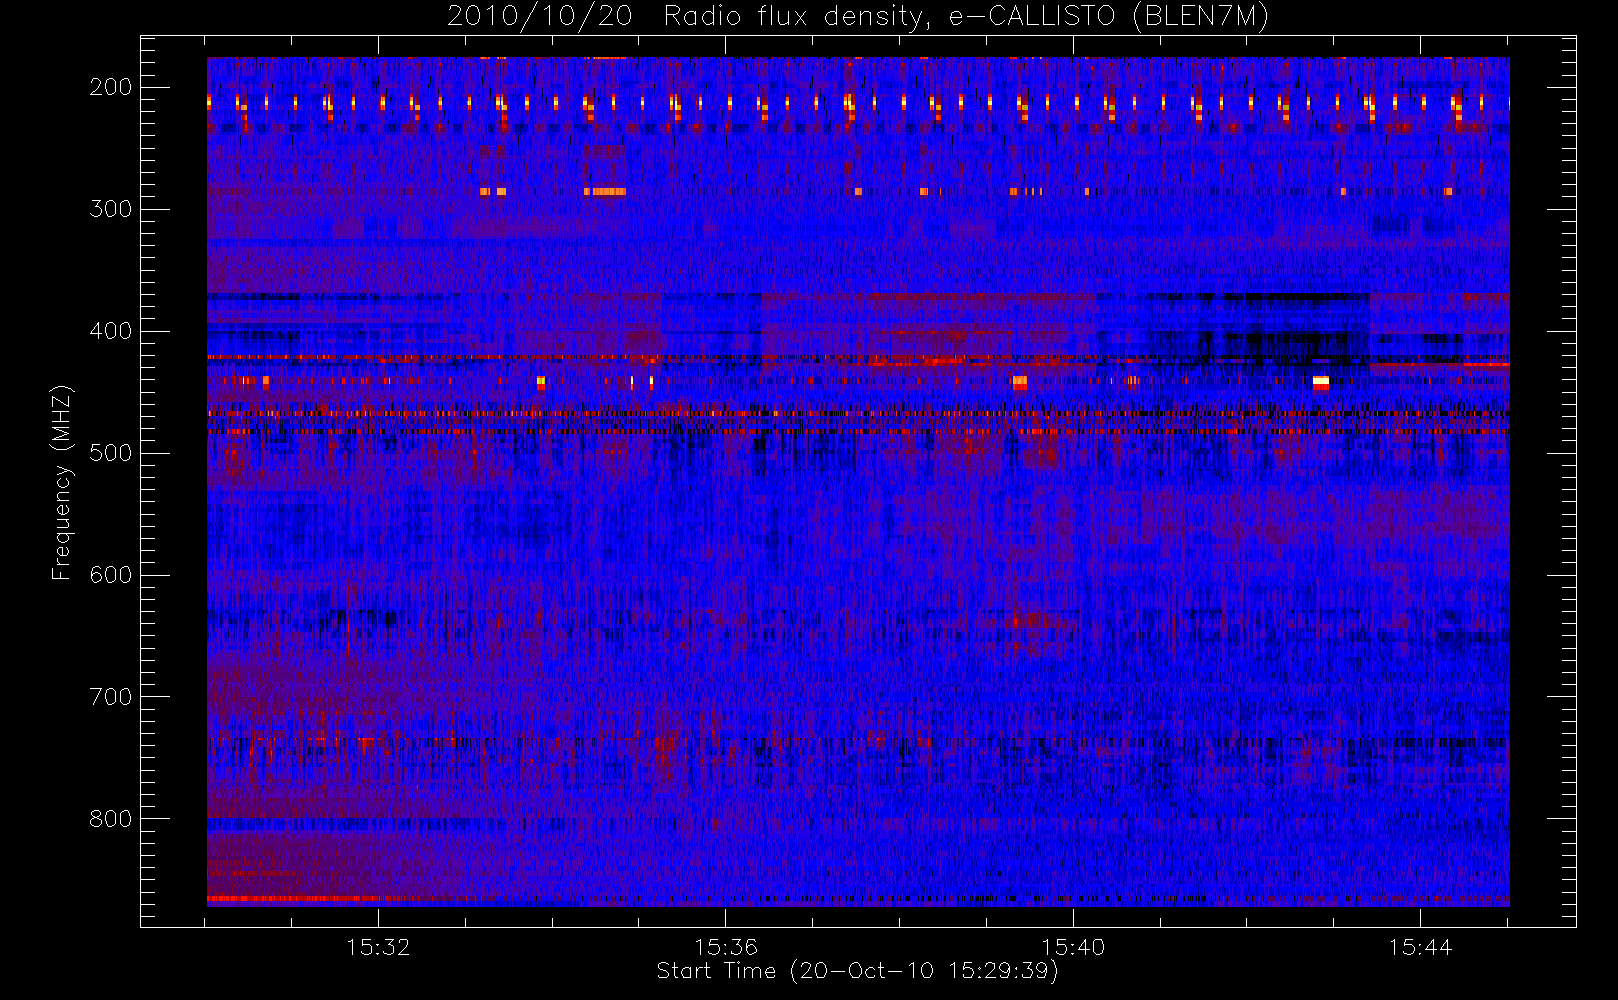Select the 300 frequency tick label
This screenshot has width=1618, height=1000.
111,209
